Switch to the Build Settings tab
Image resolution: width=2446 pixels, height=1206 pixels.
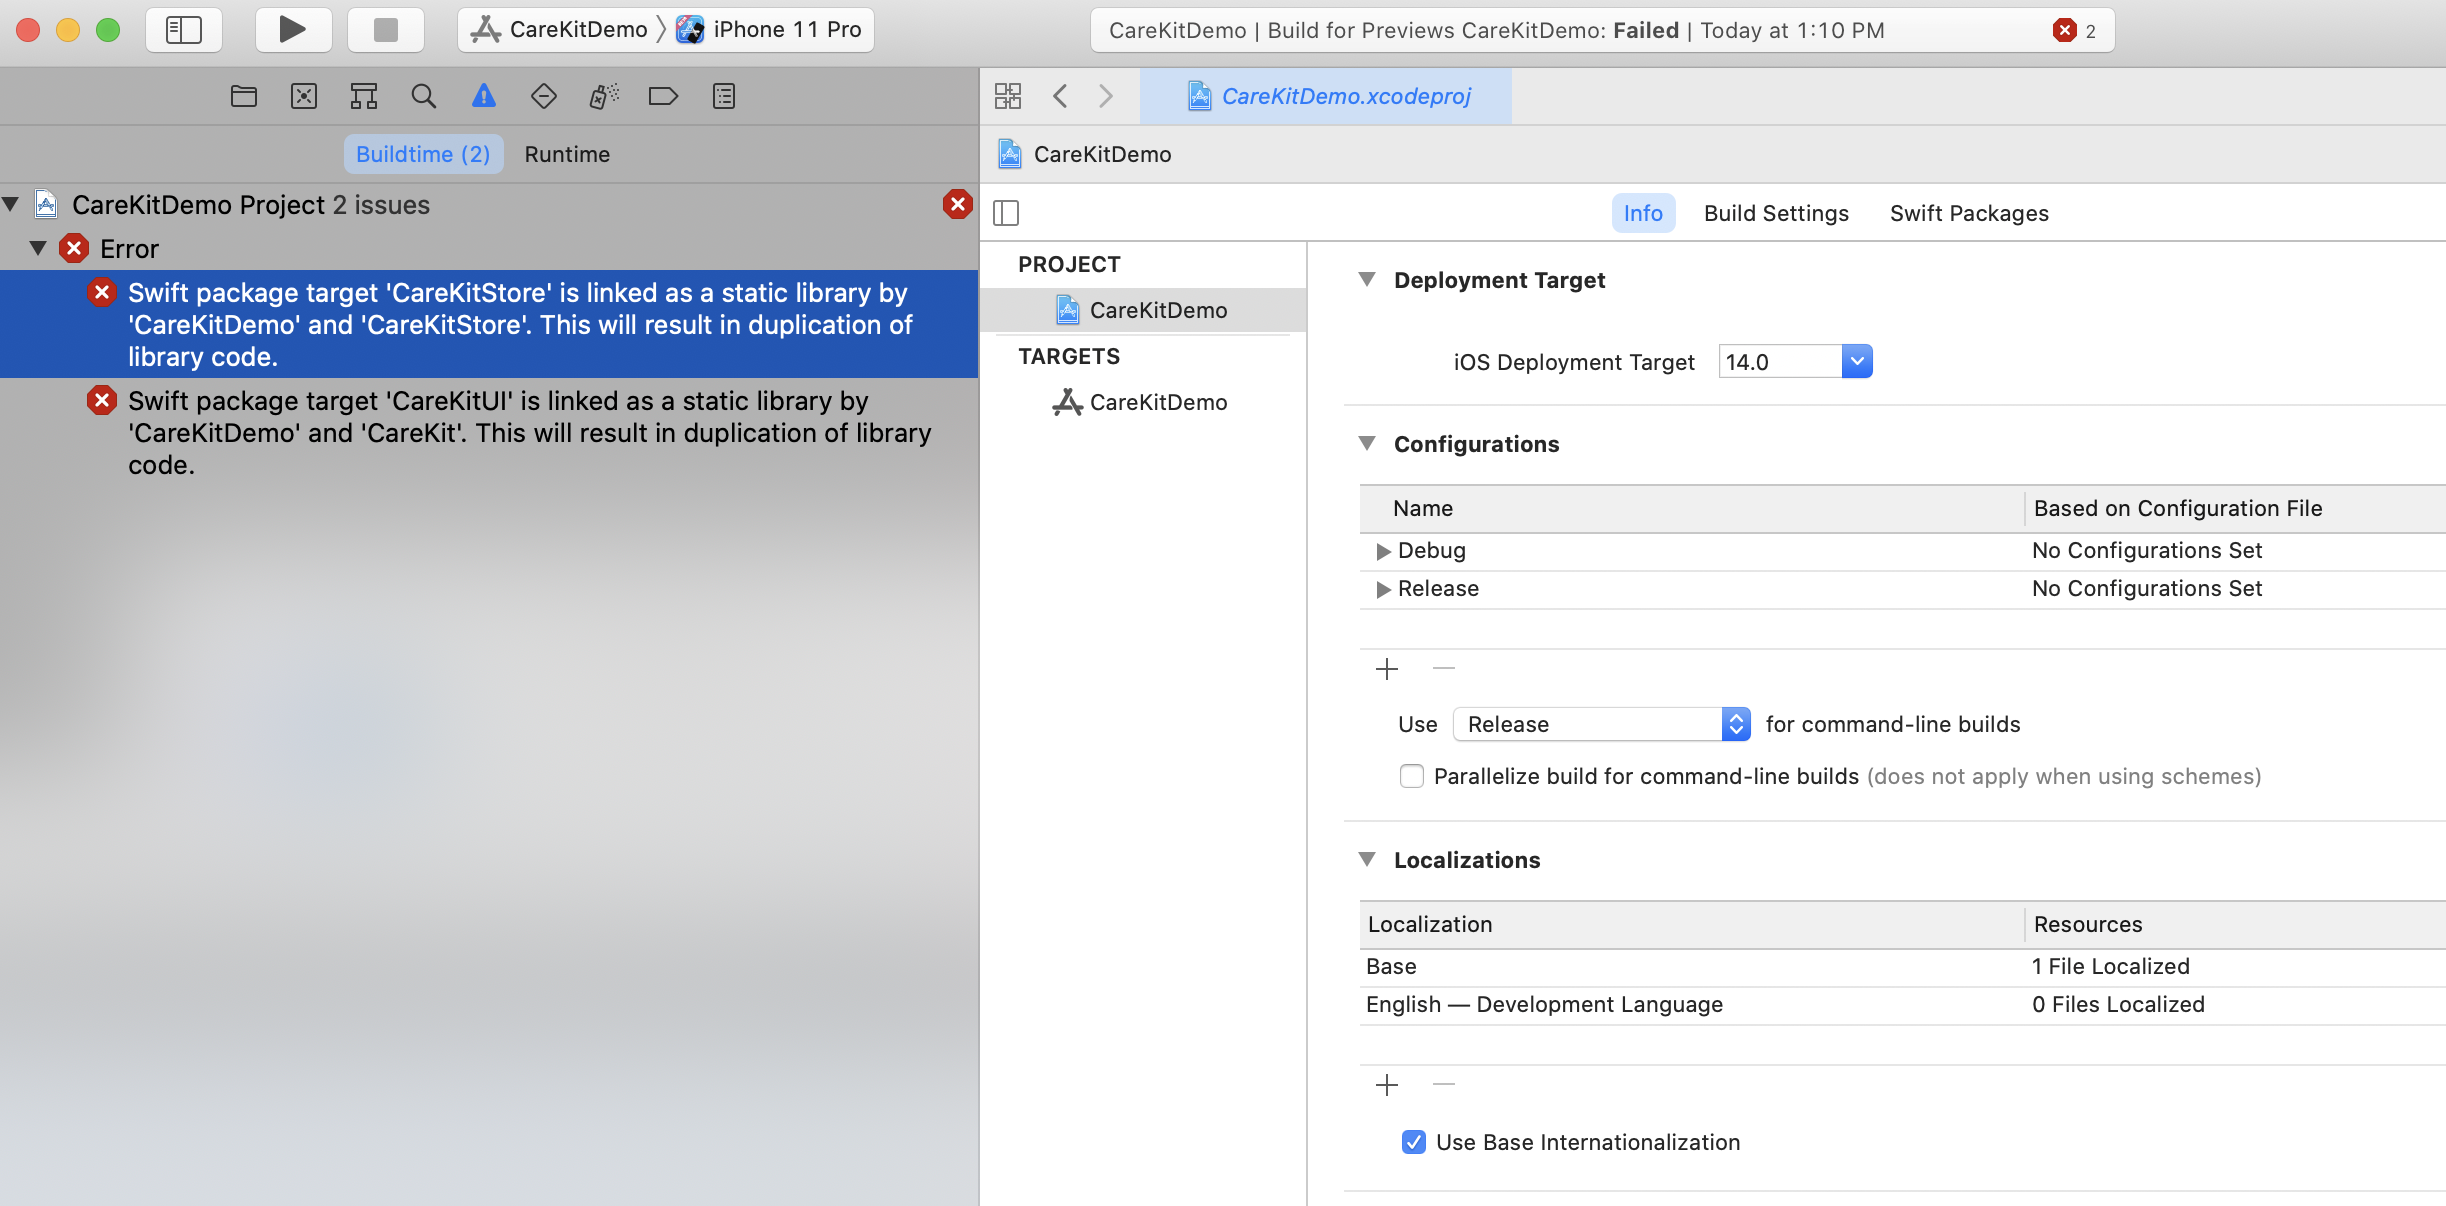1775,213
